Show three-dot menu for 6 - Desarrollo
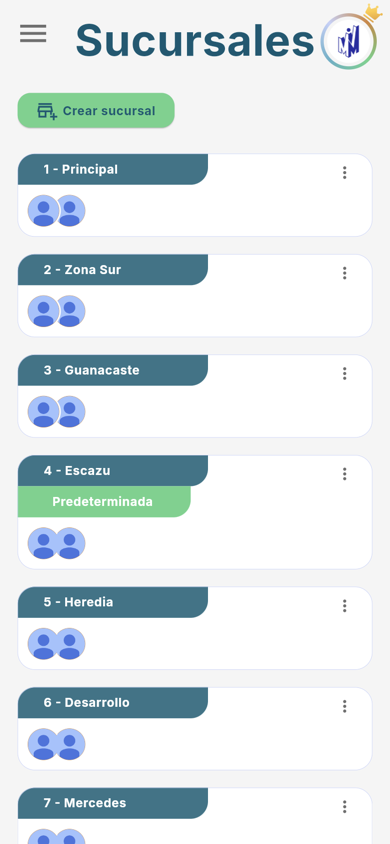The width and height of the screenshot is (390, 844). point(344,706)
